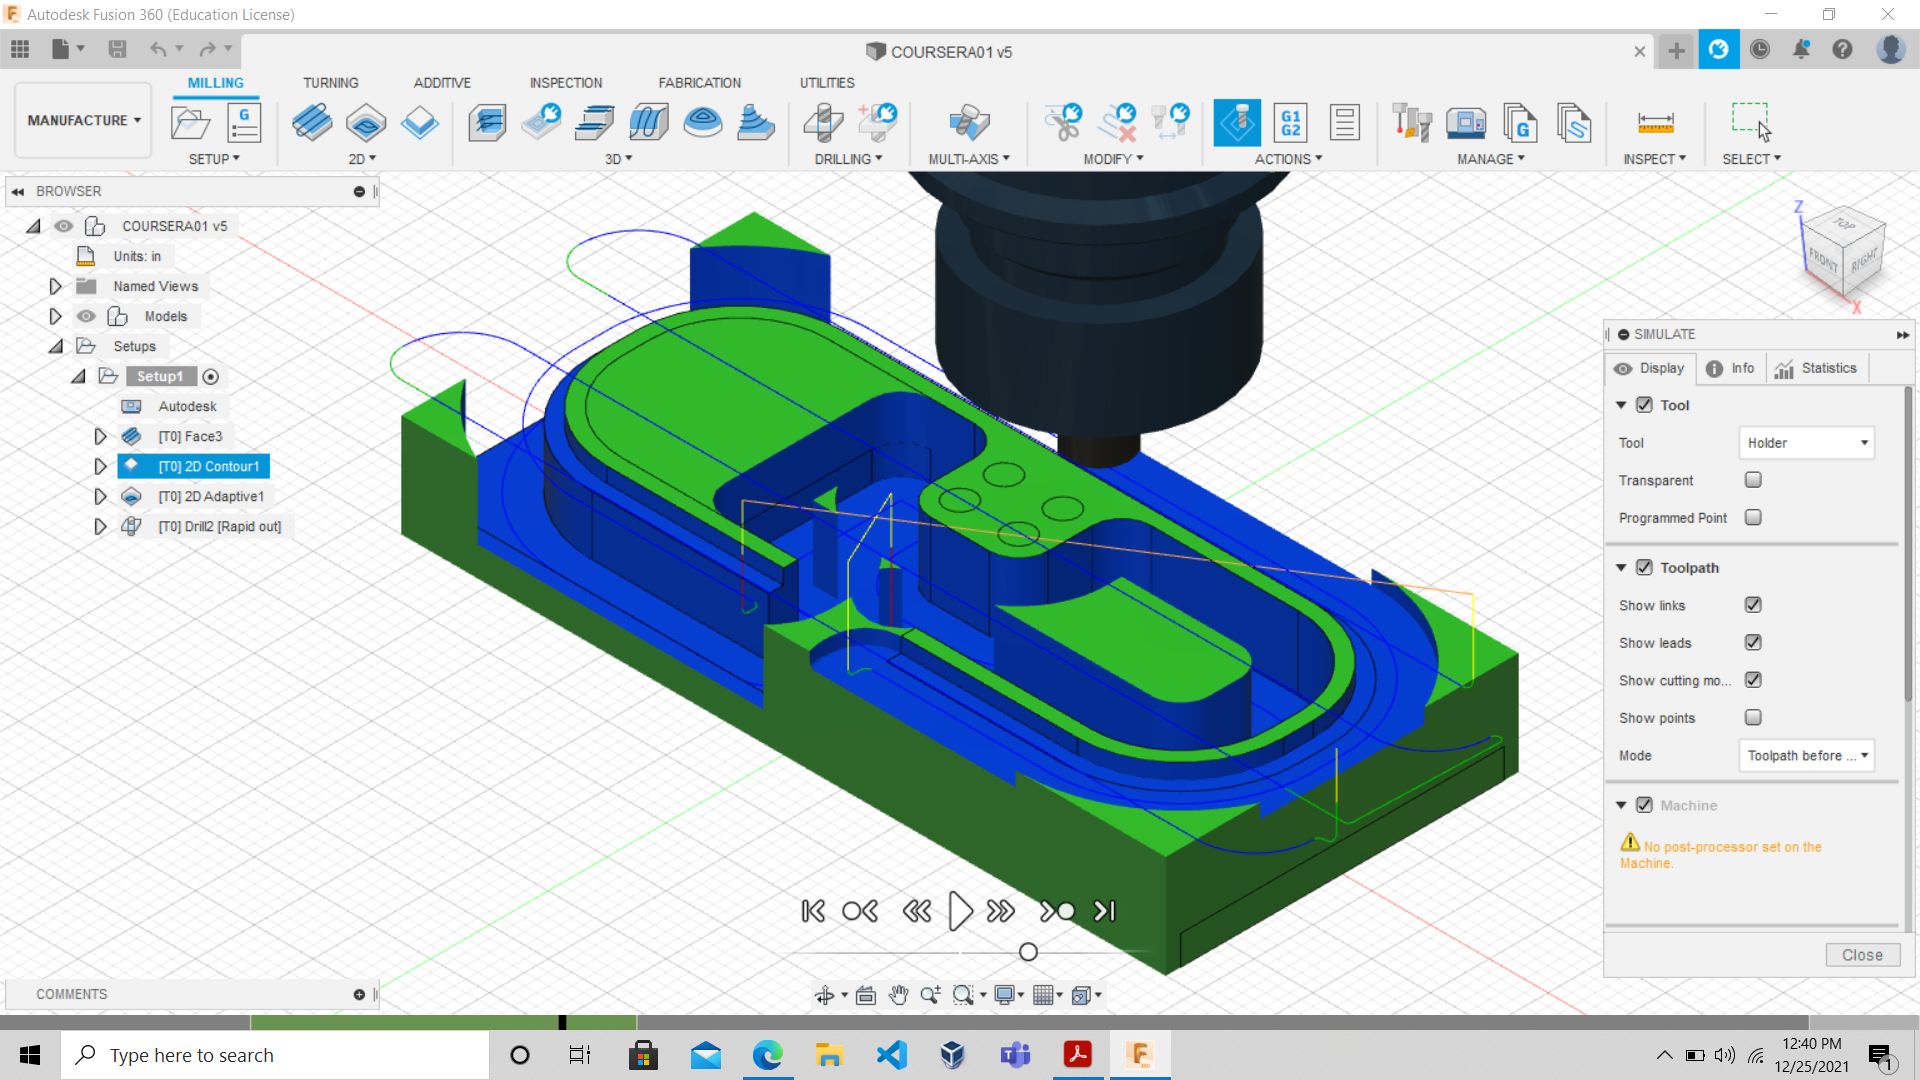The width and height of the screenshot is (1920, 1080).
Task: Expand the Named Views tree item
Action: pyautogui.click(x=55, y=286)
